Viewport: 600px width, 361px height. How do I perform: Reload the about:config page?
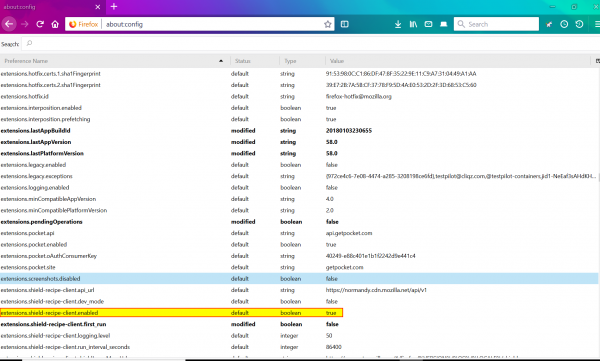tap(40, 24)
